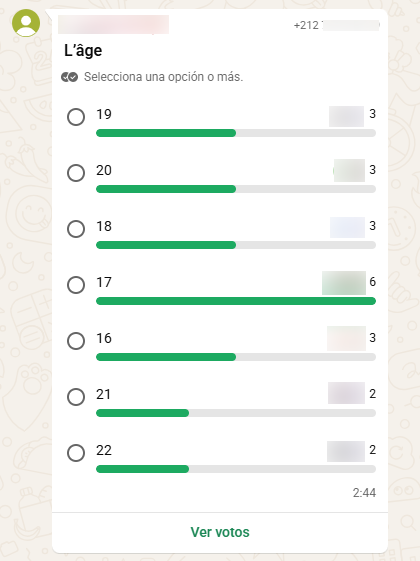
Task: Click the +212 phone number
Action: pyautogui.click(x=336, y=25)
